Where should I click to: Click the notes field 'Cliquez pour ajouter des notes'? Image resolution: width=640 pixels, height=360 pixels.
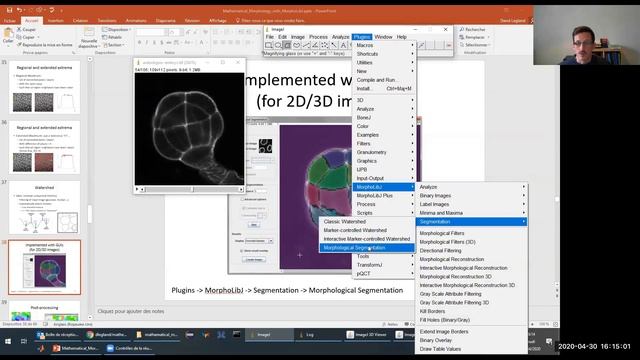pos(131,311)
